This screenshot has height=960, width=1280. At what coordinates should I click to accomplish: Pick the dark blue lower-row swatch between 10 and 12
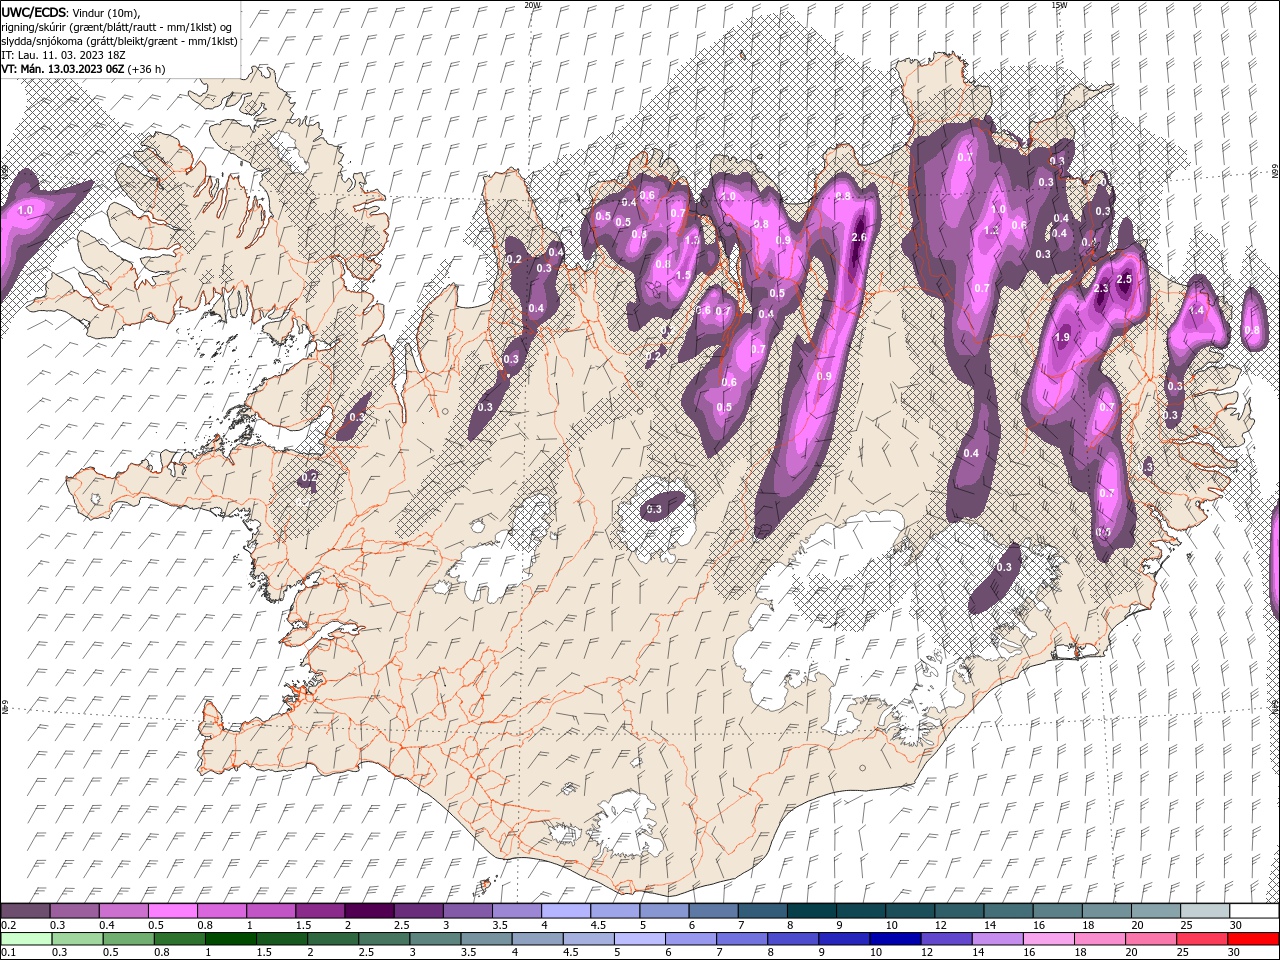[x=894, y=939]
